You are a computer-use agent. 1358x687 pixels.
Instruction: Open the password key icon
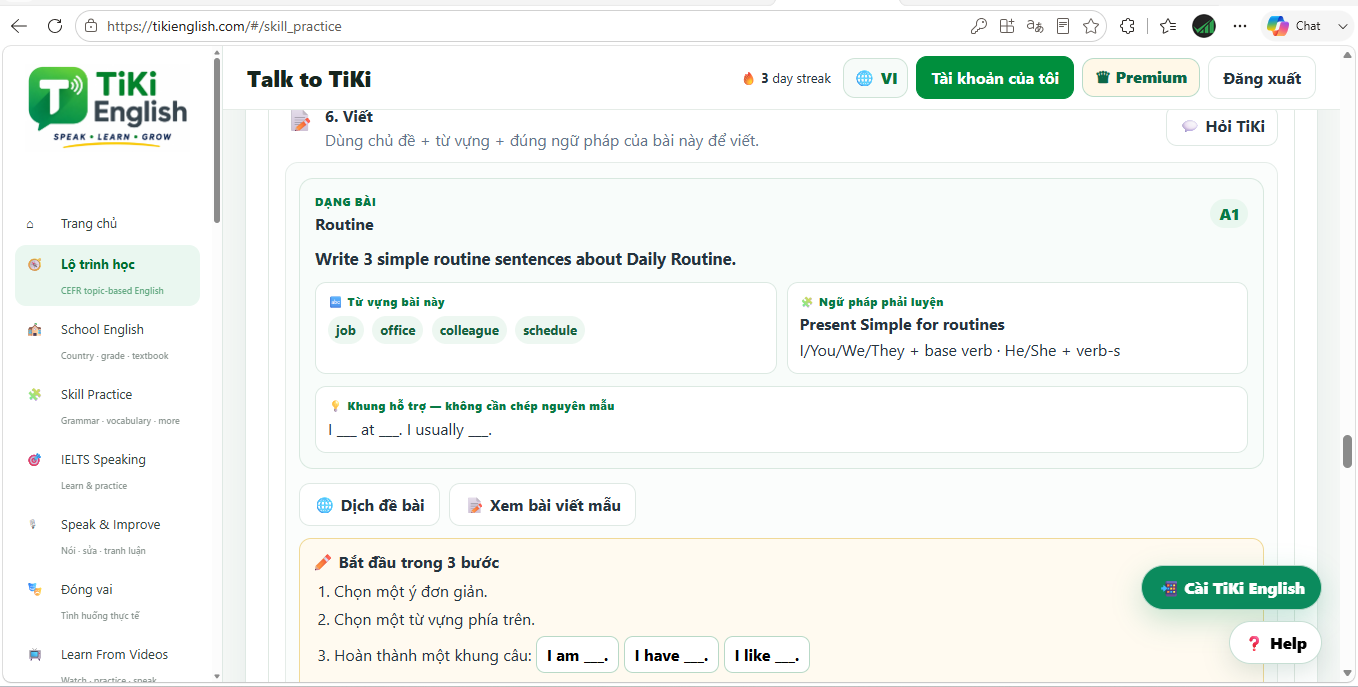[978, 26]
